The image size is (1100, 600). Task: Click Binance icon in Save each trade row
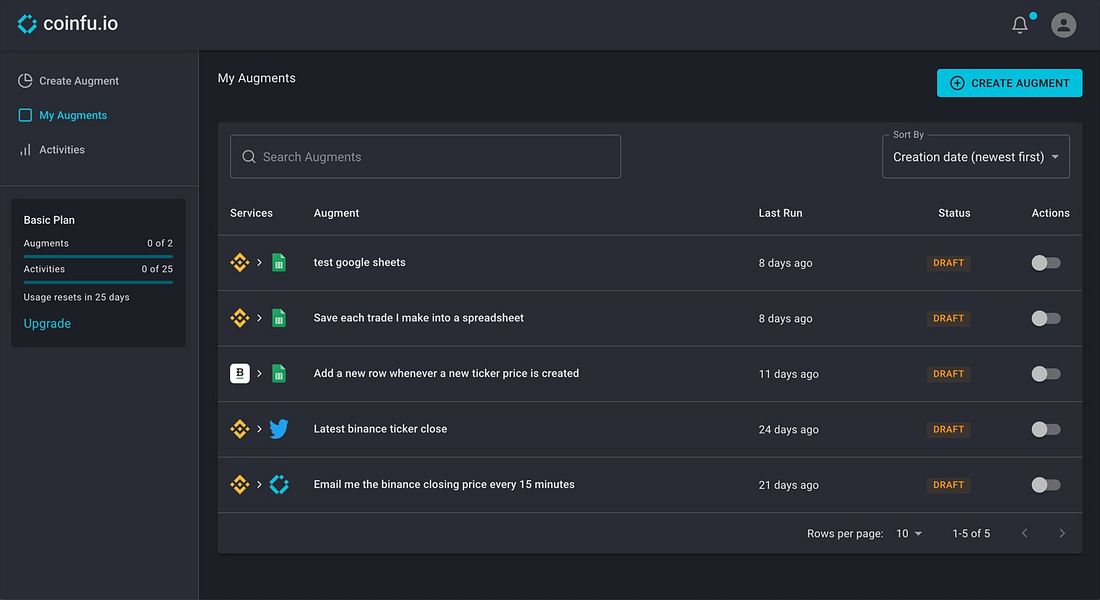pyautogui.click(x=240, y=318)
